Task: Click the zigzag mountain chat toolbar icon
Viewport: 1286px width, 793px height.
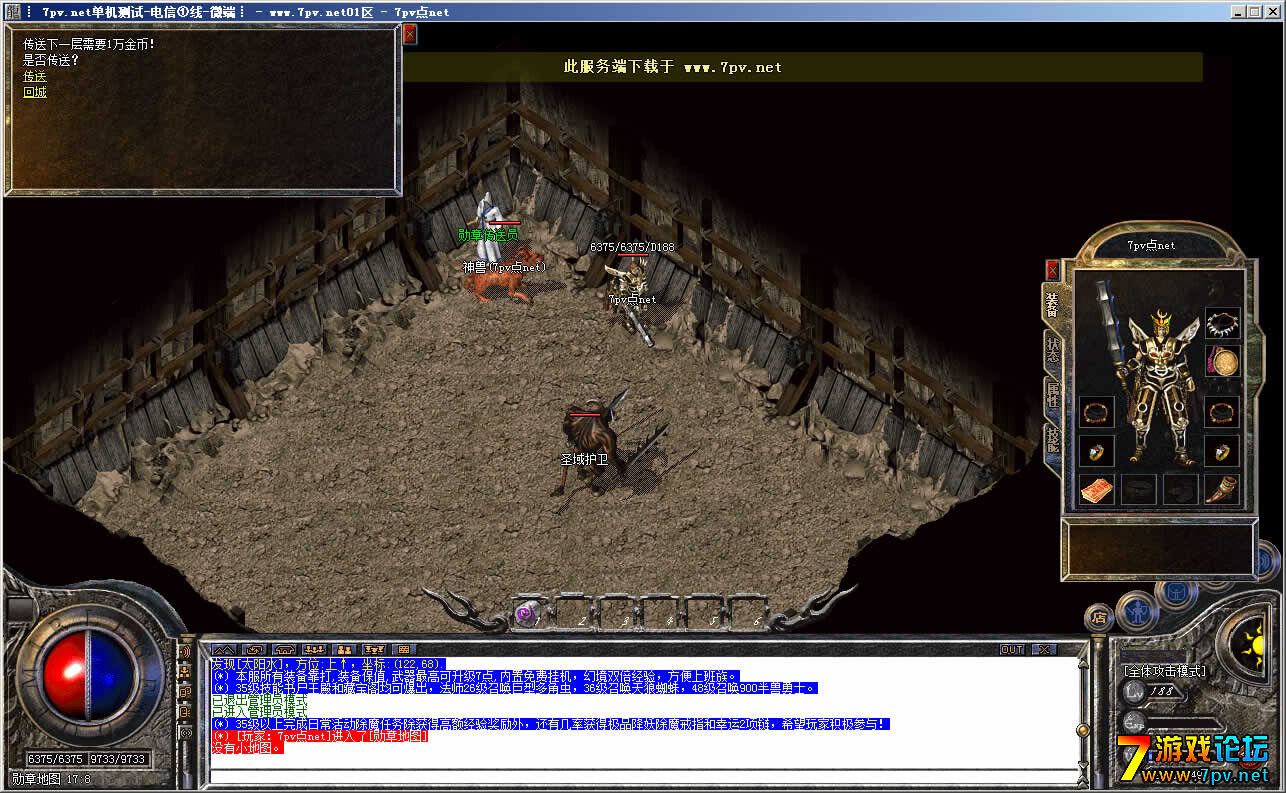Action: pos(224,650)
